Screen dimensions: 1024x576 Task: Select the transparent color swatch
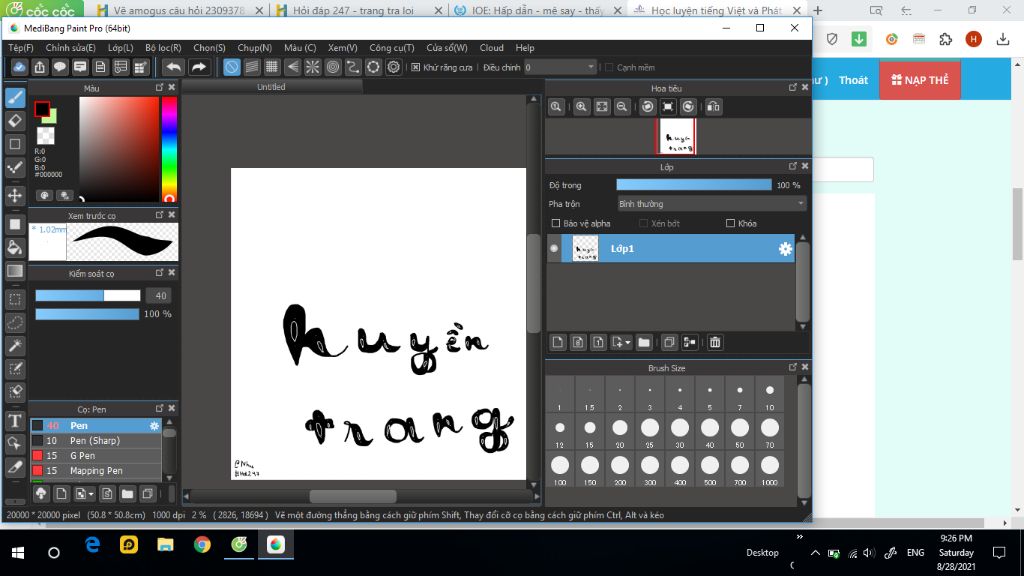click(46, 135)
